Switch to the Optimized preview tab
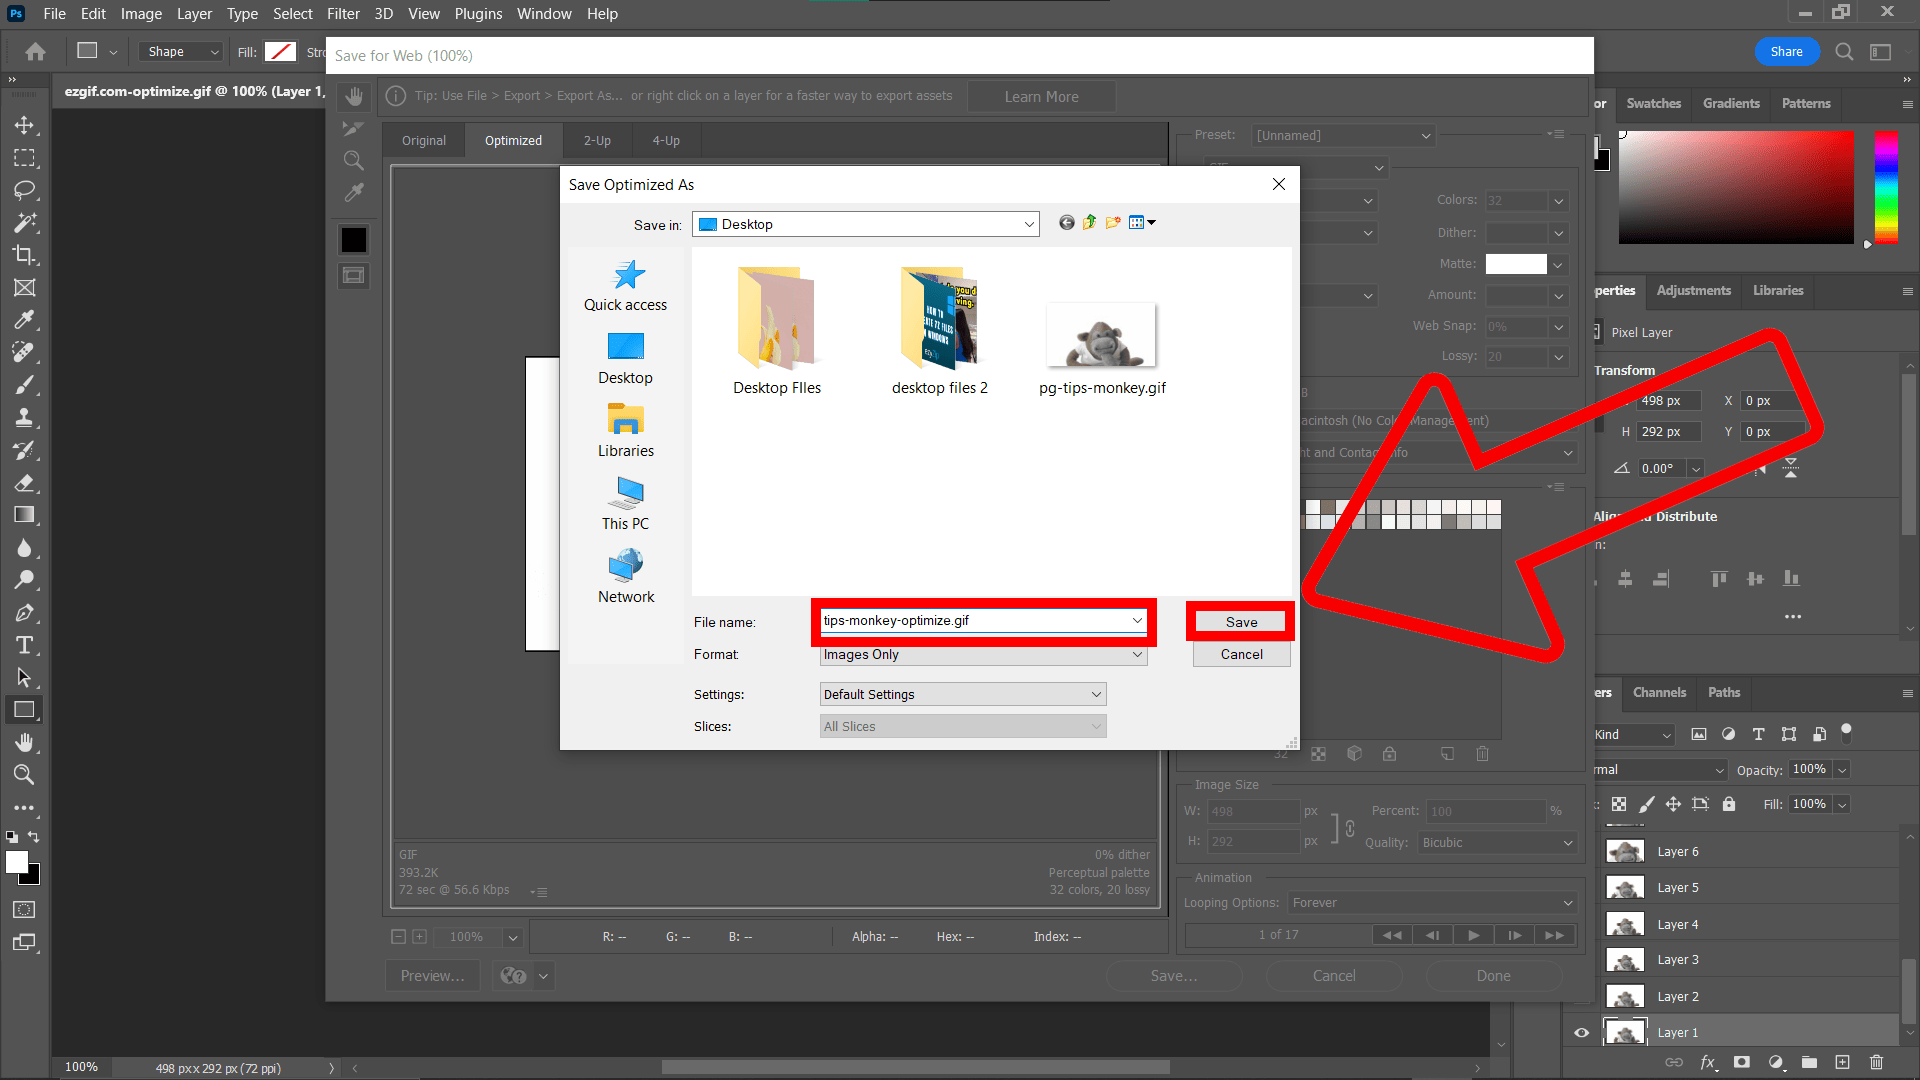Viewport: 1920px width, 1080px height. pyautogui.click(x=513, y=140)
